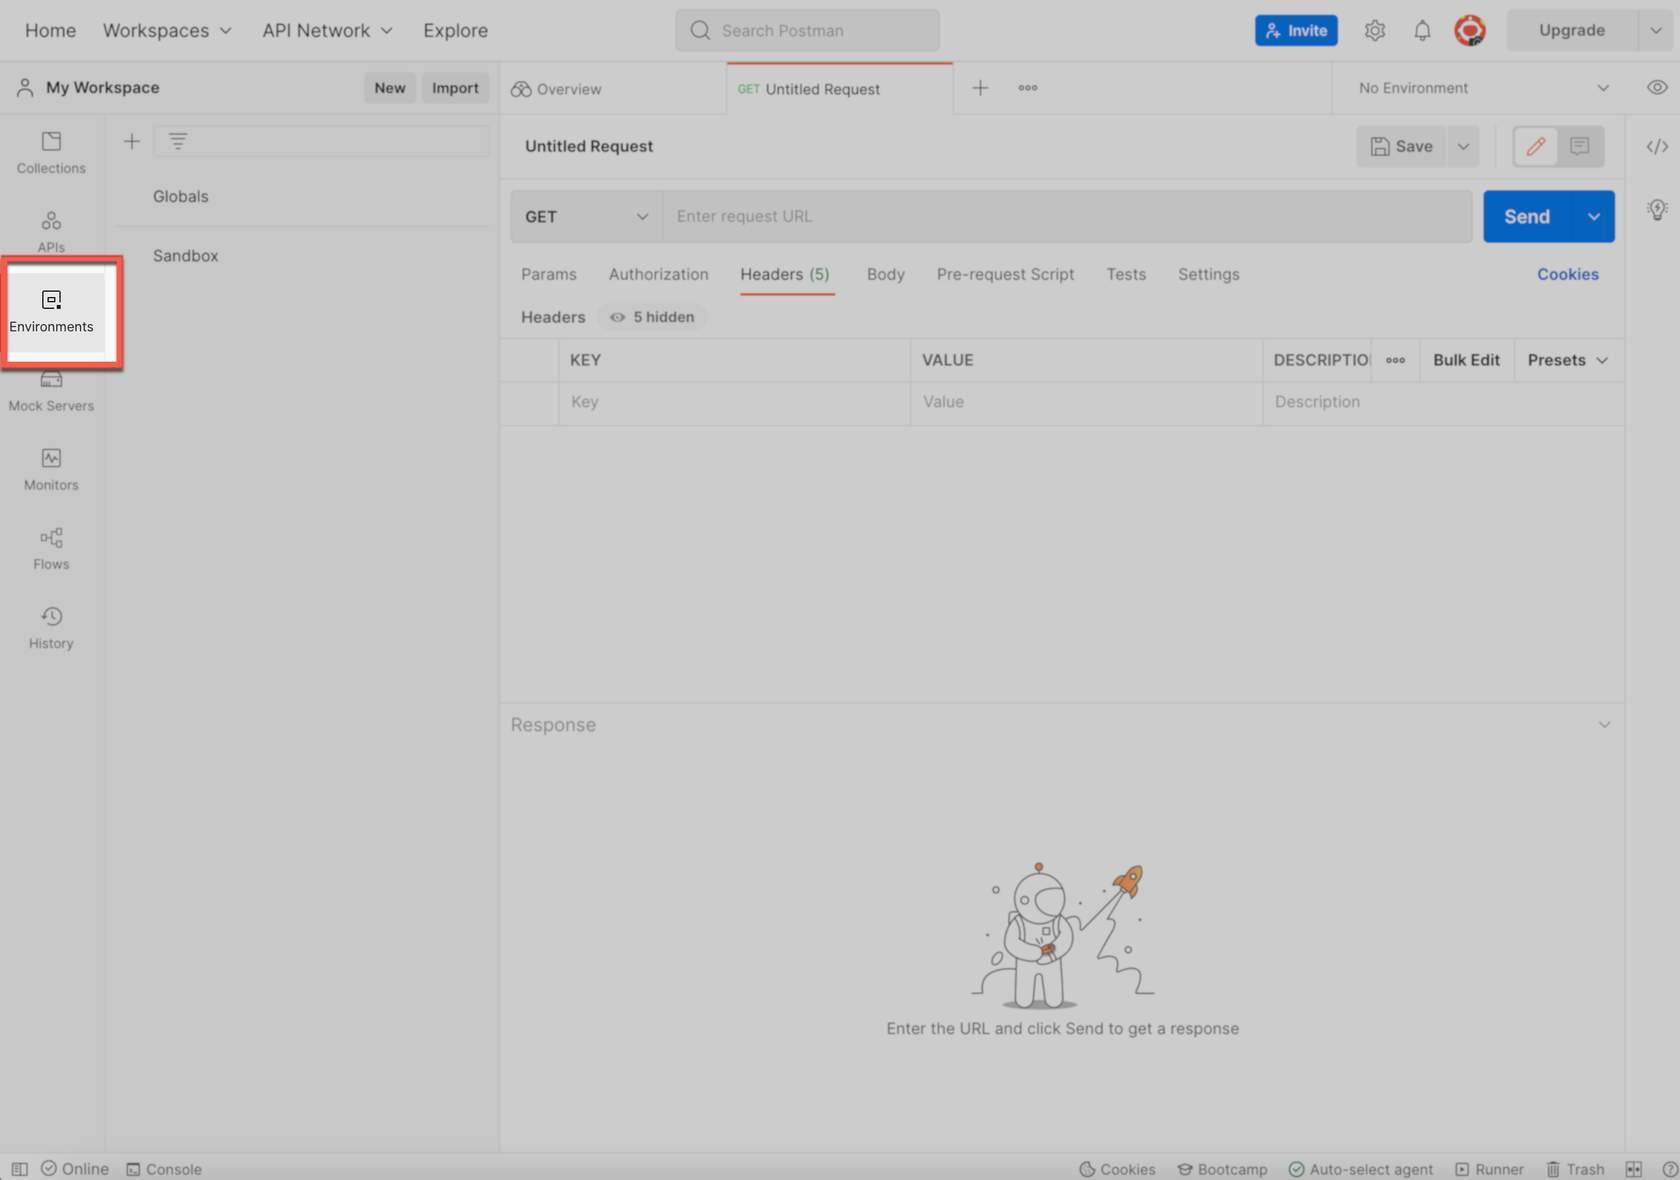
Task: Open the Monitors panel
Action: (x=50, y=468)
